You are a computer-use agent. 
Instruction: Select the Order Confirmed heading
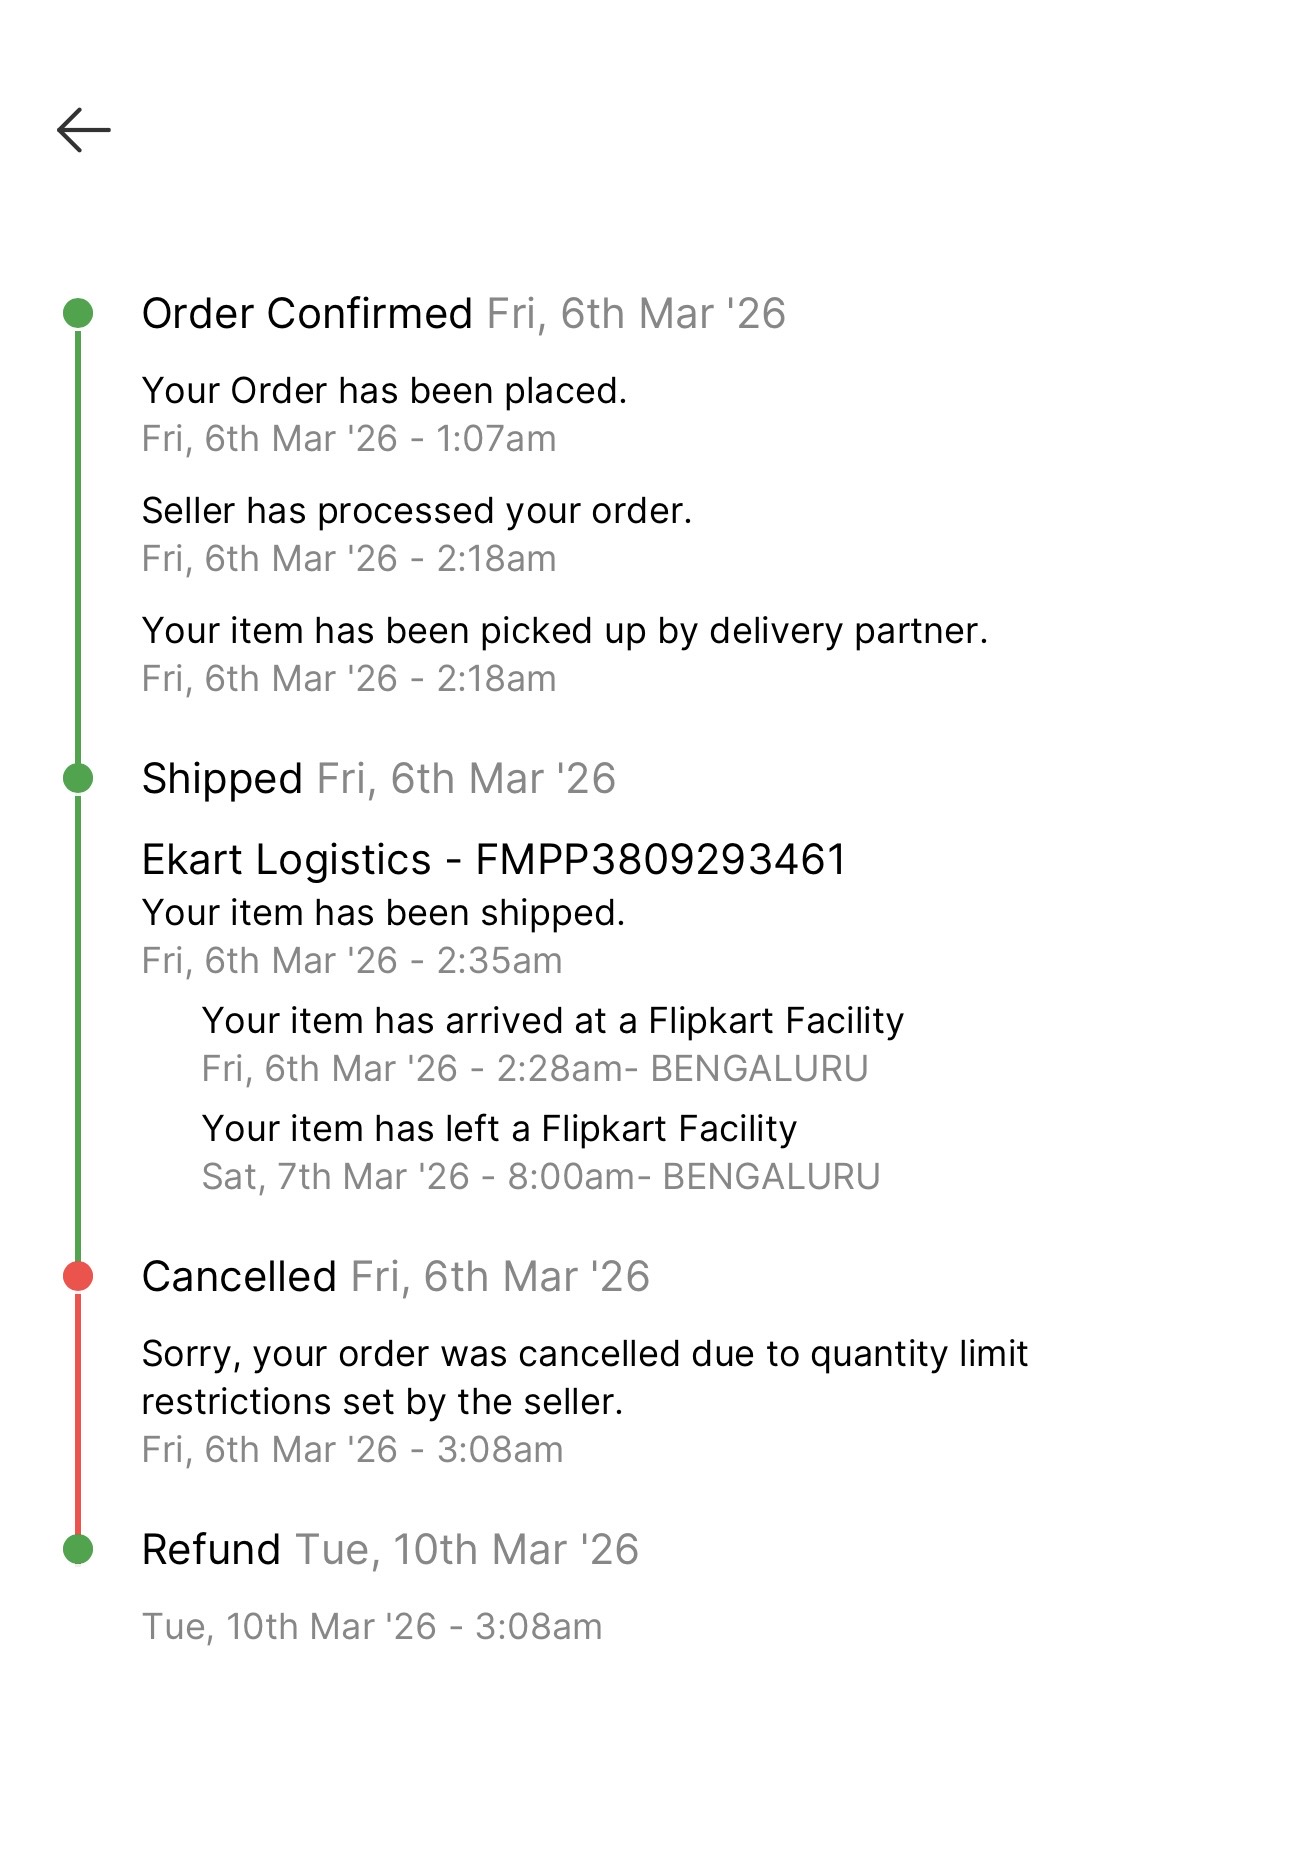tap(307, 314)
